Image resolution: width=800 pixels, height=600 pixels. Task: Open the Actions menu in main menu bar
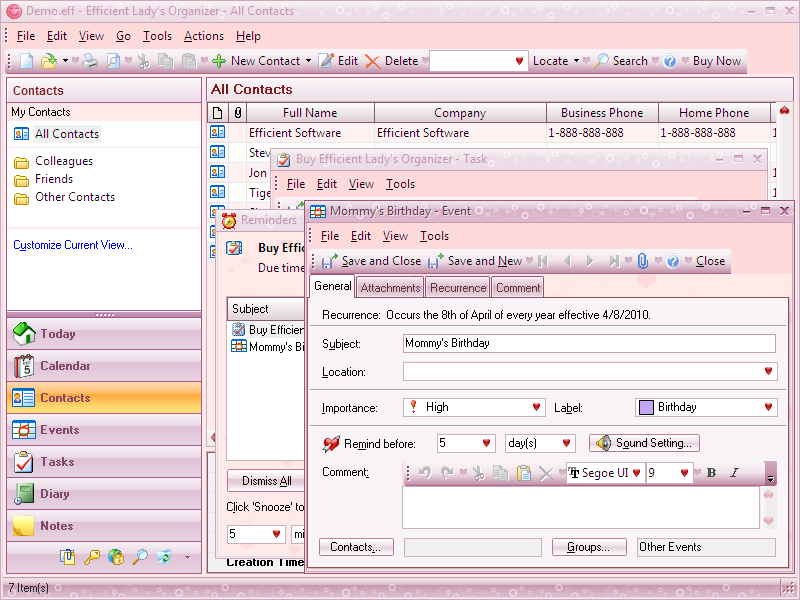click(x=204, y=36)
